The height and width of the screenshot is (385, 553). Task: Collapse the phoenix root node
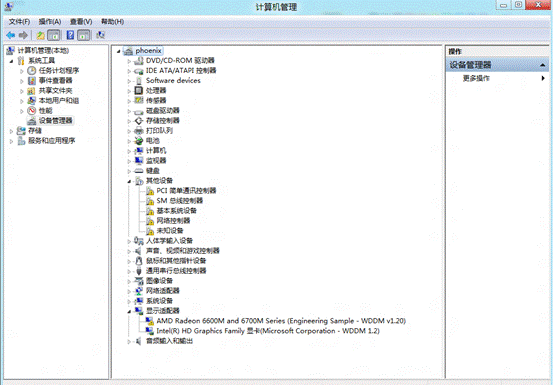(118, 51)
